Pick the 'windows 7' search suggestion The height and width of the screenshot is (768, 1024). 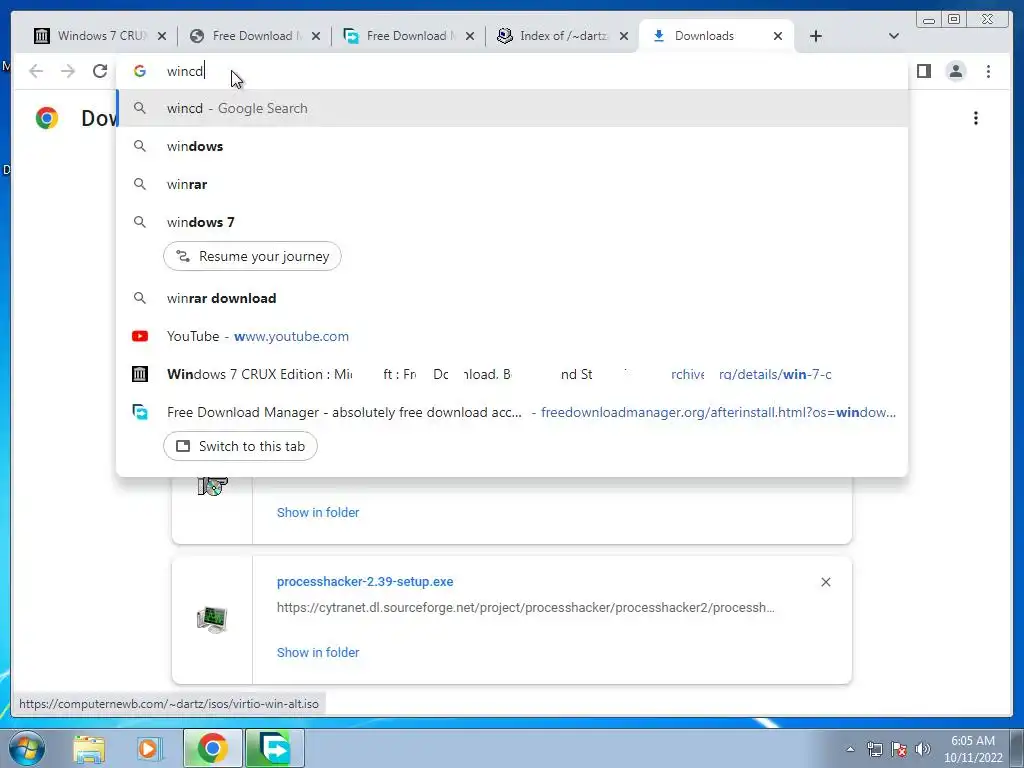(x=512, y=222)
